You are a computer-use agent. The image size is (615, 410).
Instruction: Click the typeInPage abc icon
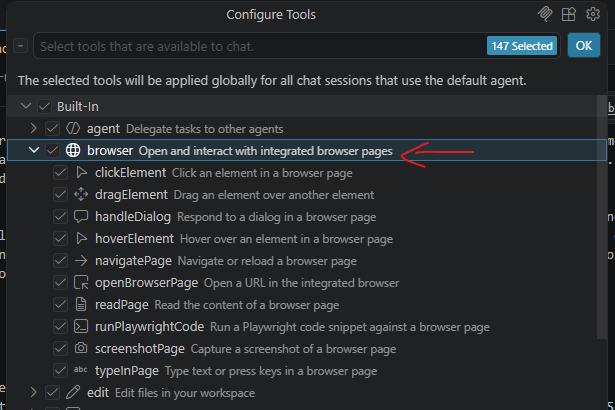pos(81,369)
